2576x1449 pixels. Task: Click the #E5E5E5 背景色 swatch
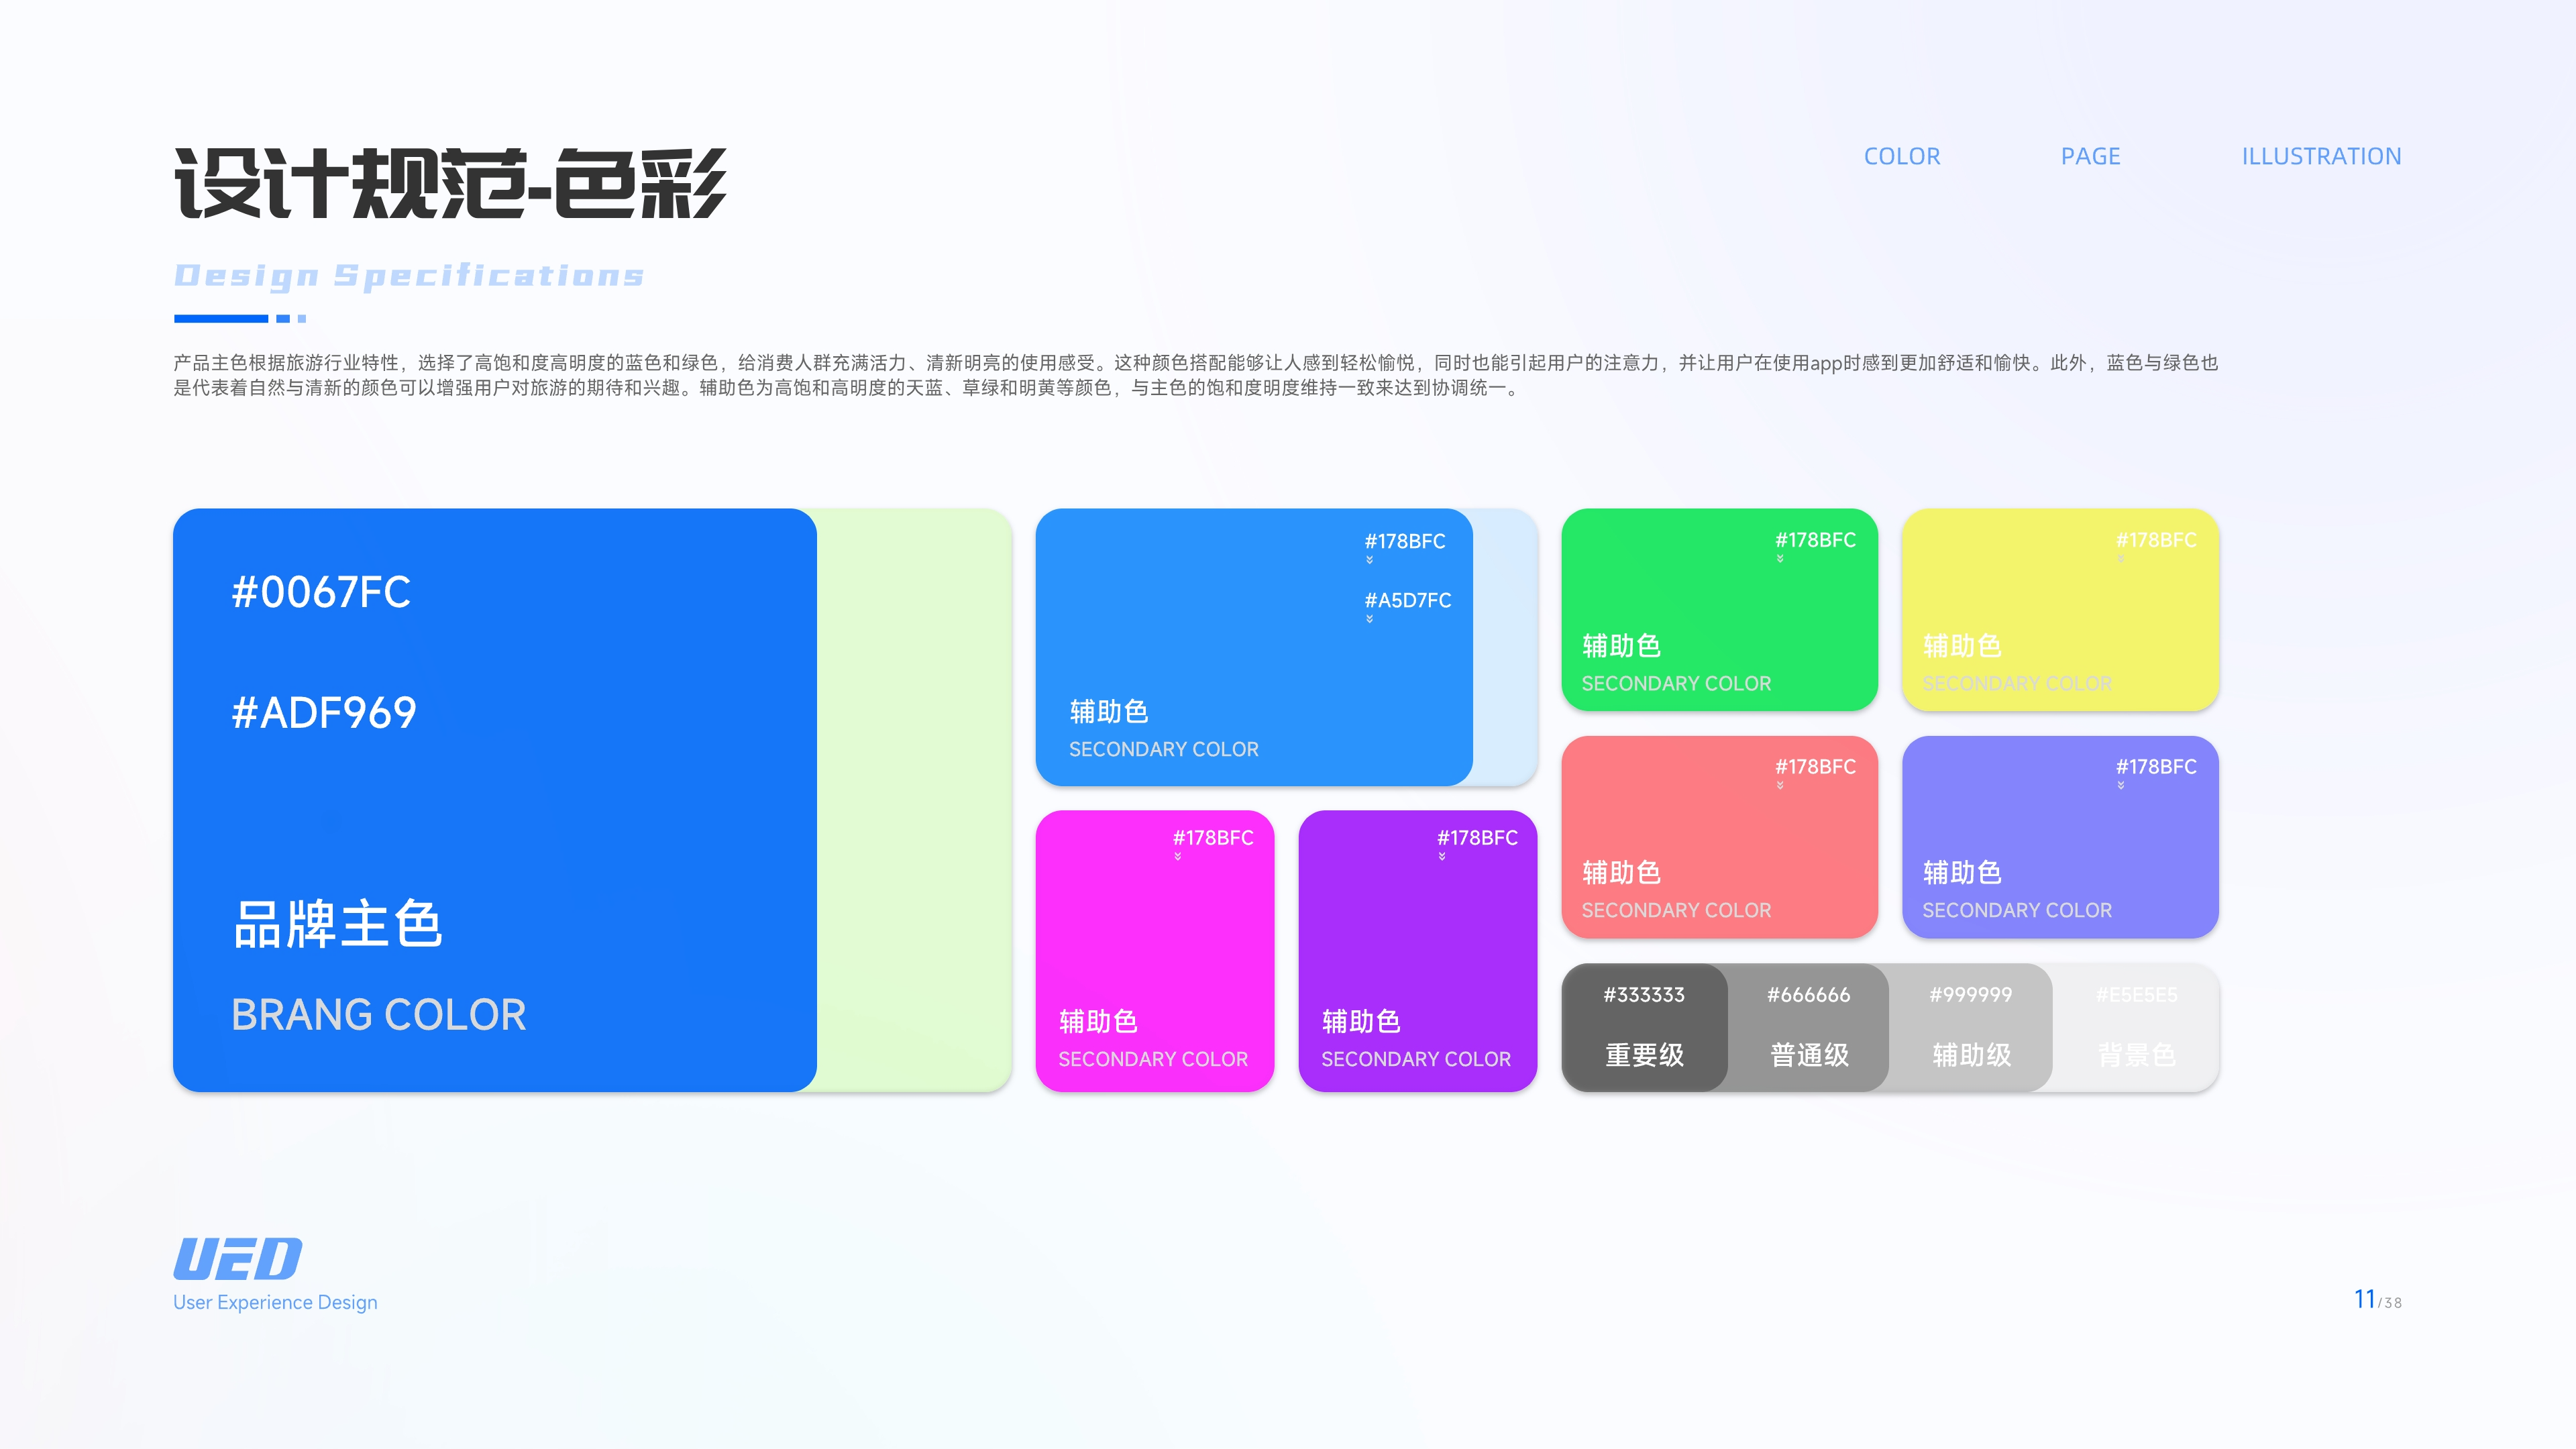click(2136, 1027)
